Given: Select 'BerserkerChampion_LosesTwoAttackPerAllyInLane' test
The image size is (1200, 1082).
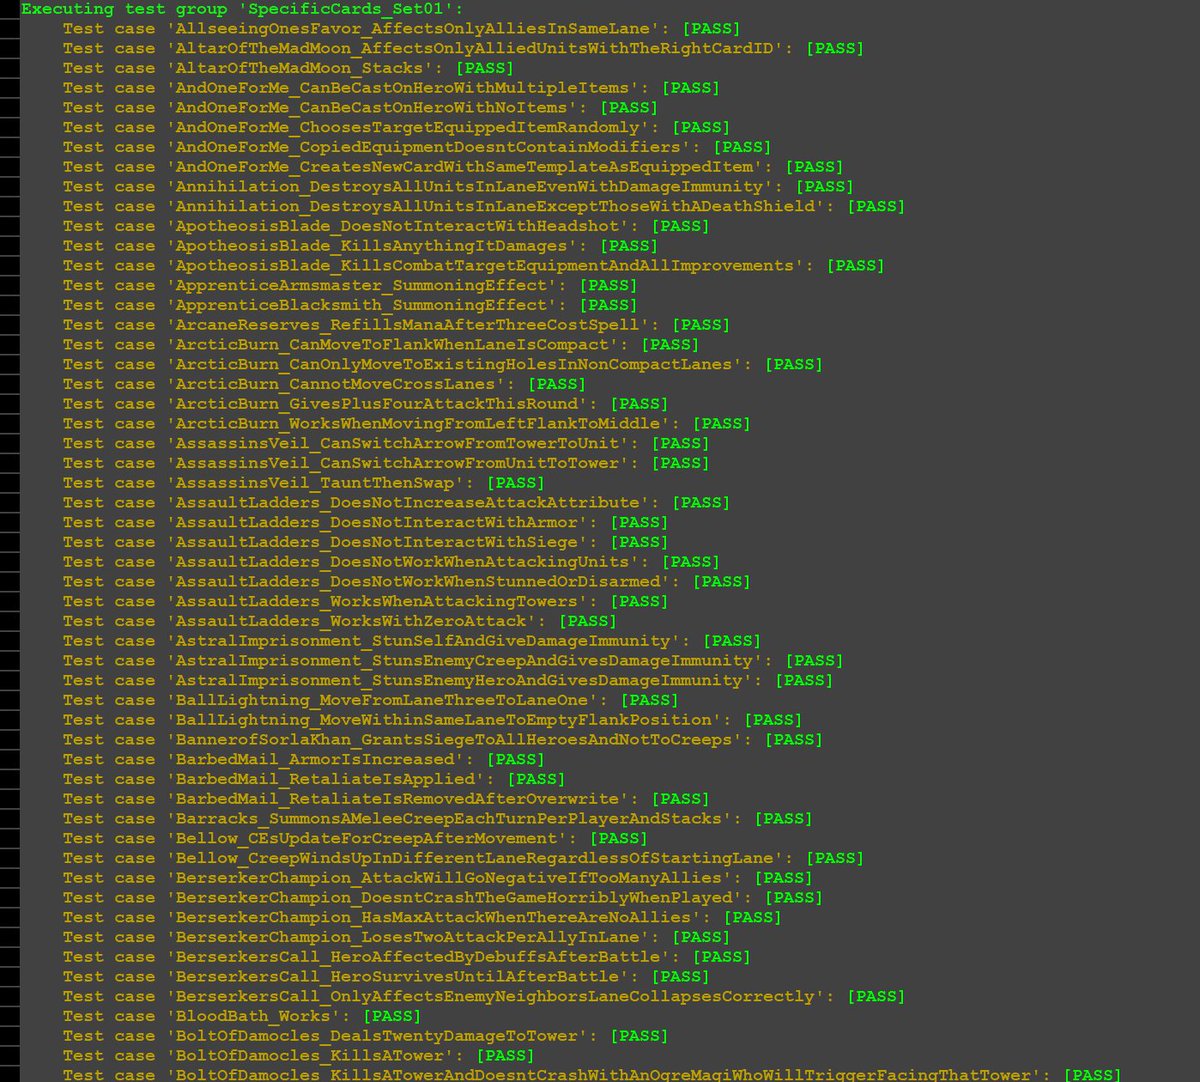Looking at the screenshot, I should 396,937.
